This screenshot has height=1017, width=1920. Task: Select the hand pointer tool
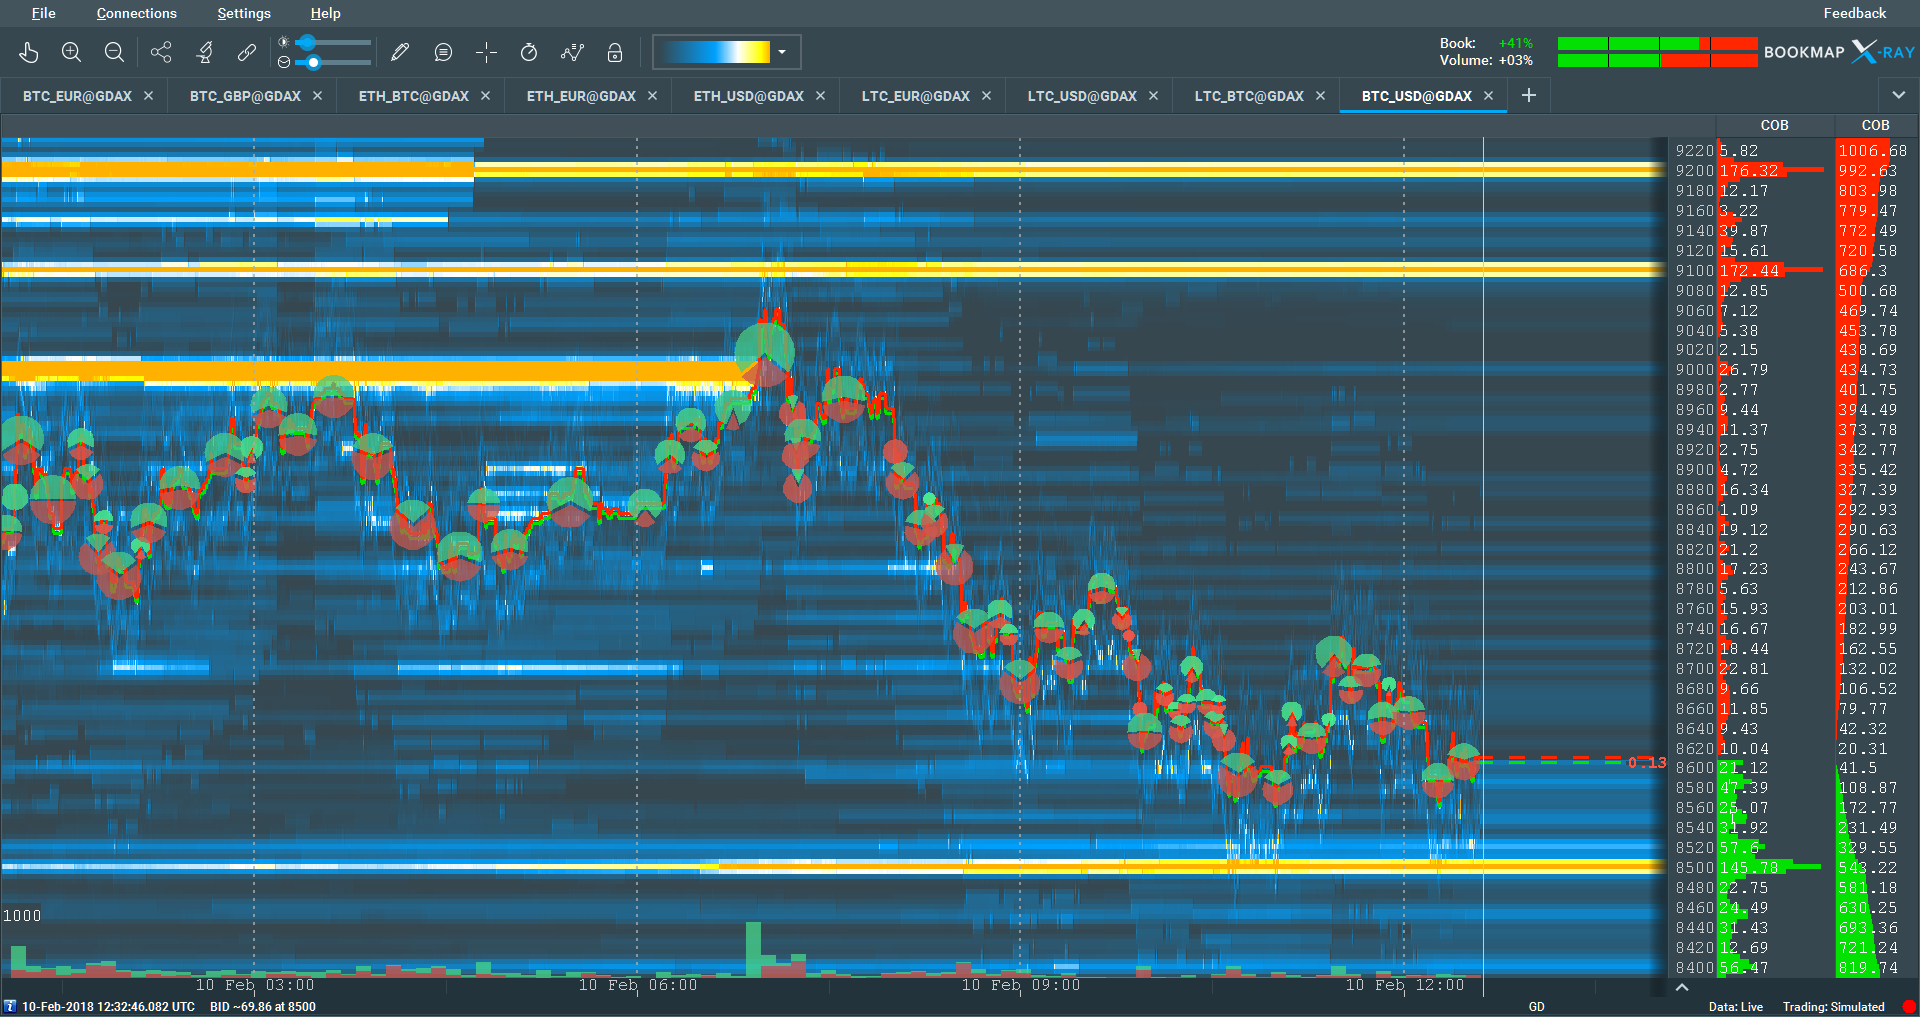click(x=28, y=52)
